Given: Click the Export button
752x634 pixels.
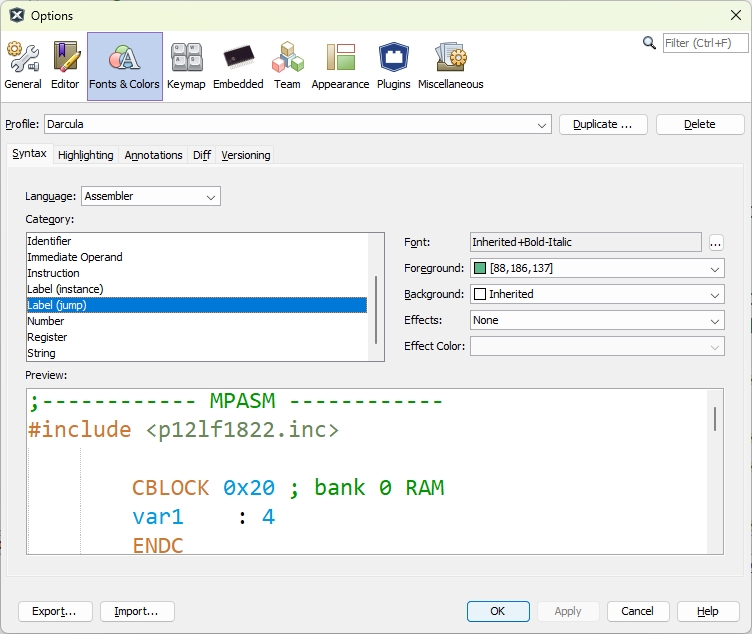Looking at the screenshot, I should [x=55, y=611].
